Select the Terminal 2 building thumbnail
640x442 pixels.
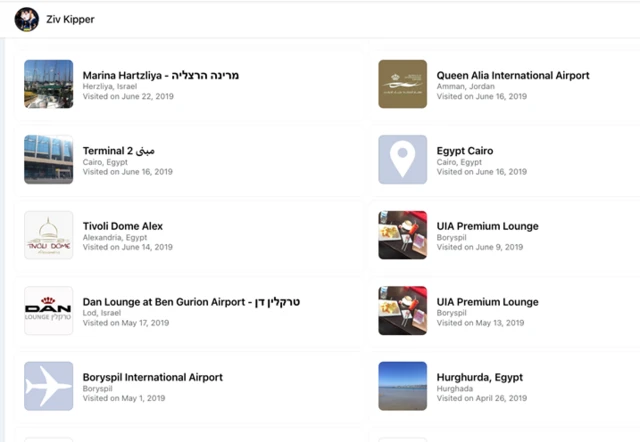(x=48, y=160)
